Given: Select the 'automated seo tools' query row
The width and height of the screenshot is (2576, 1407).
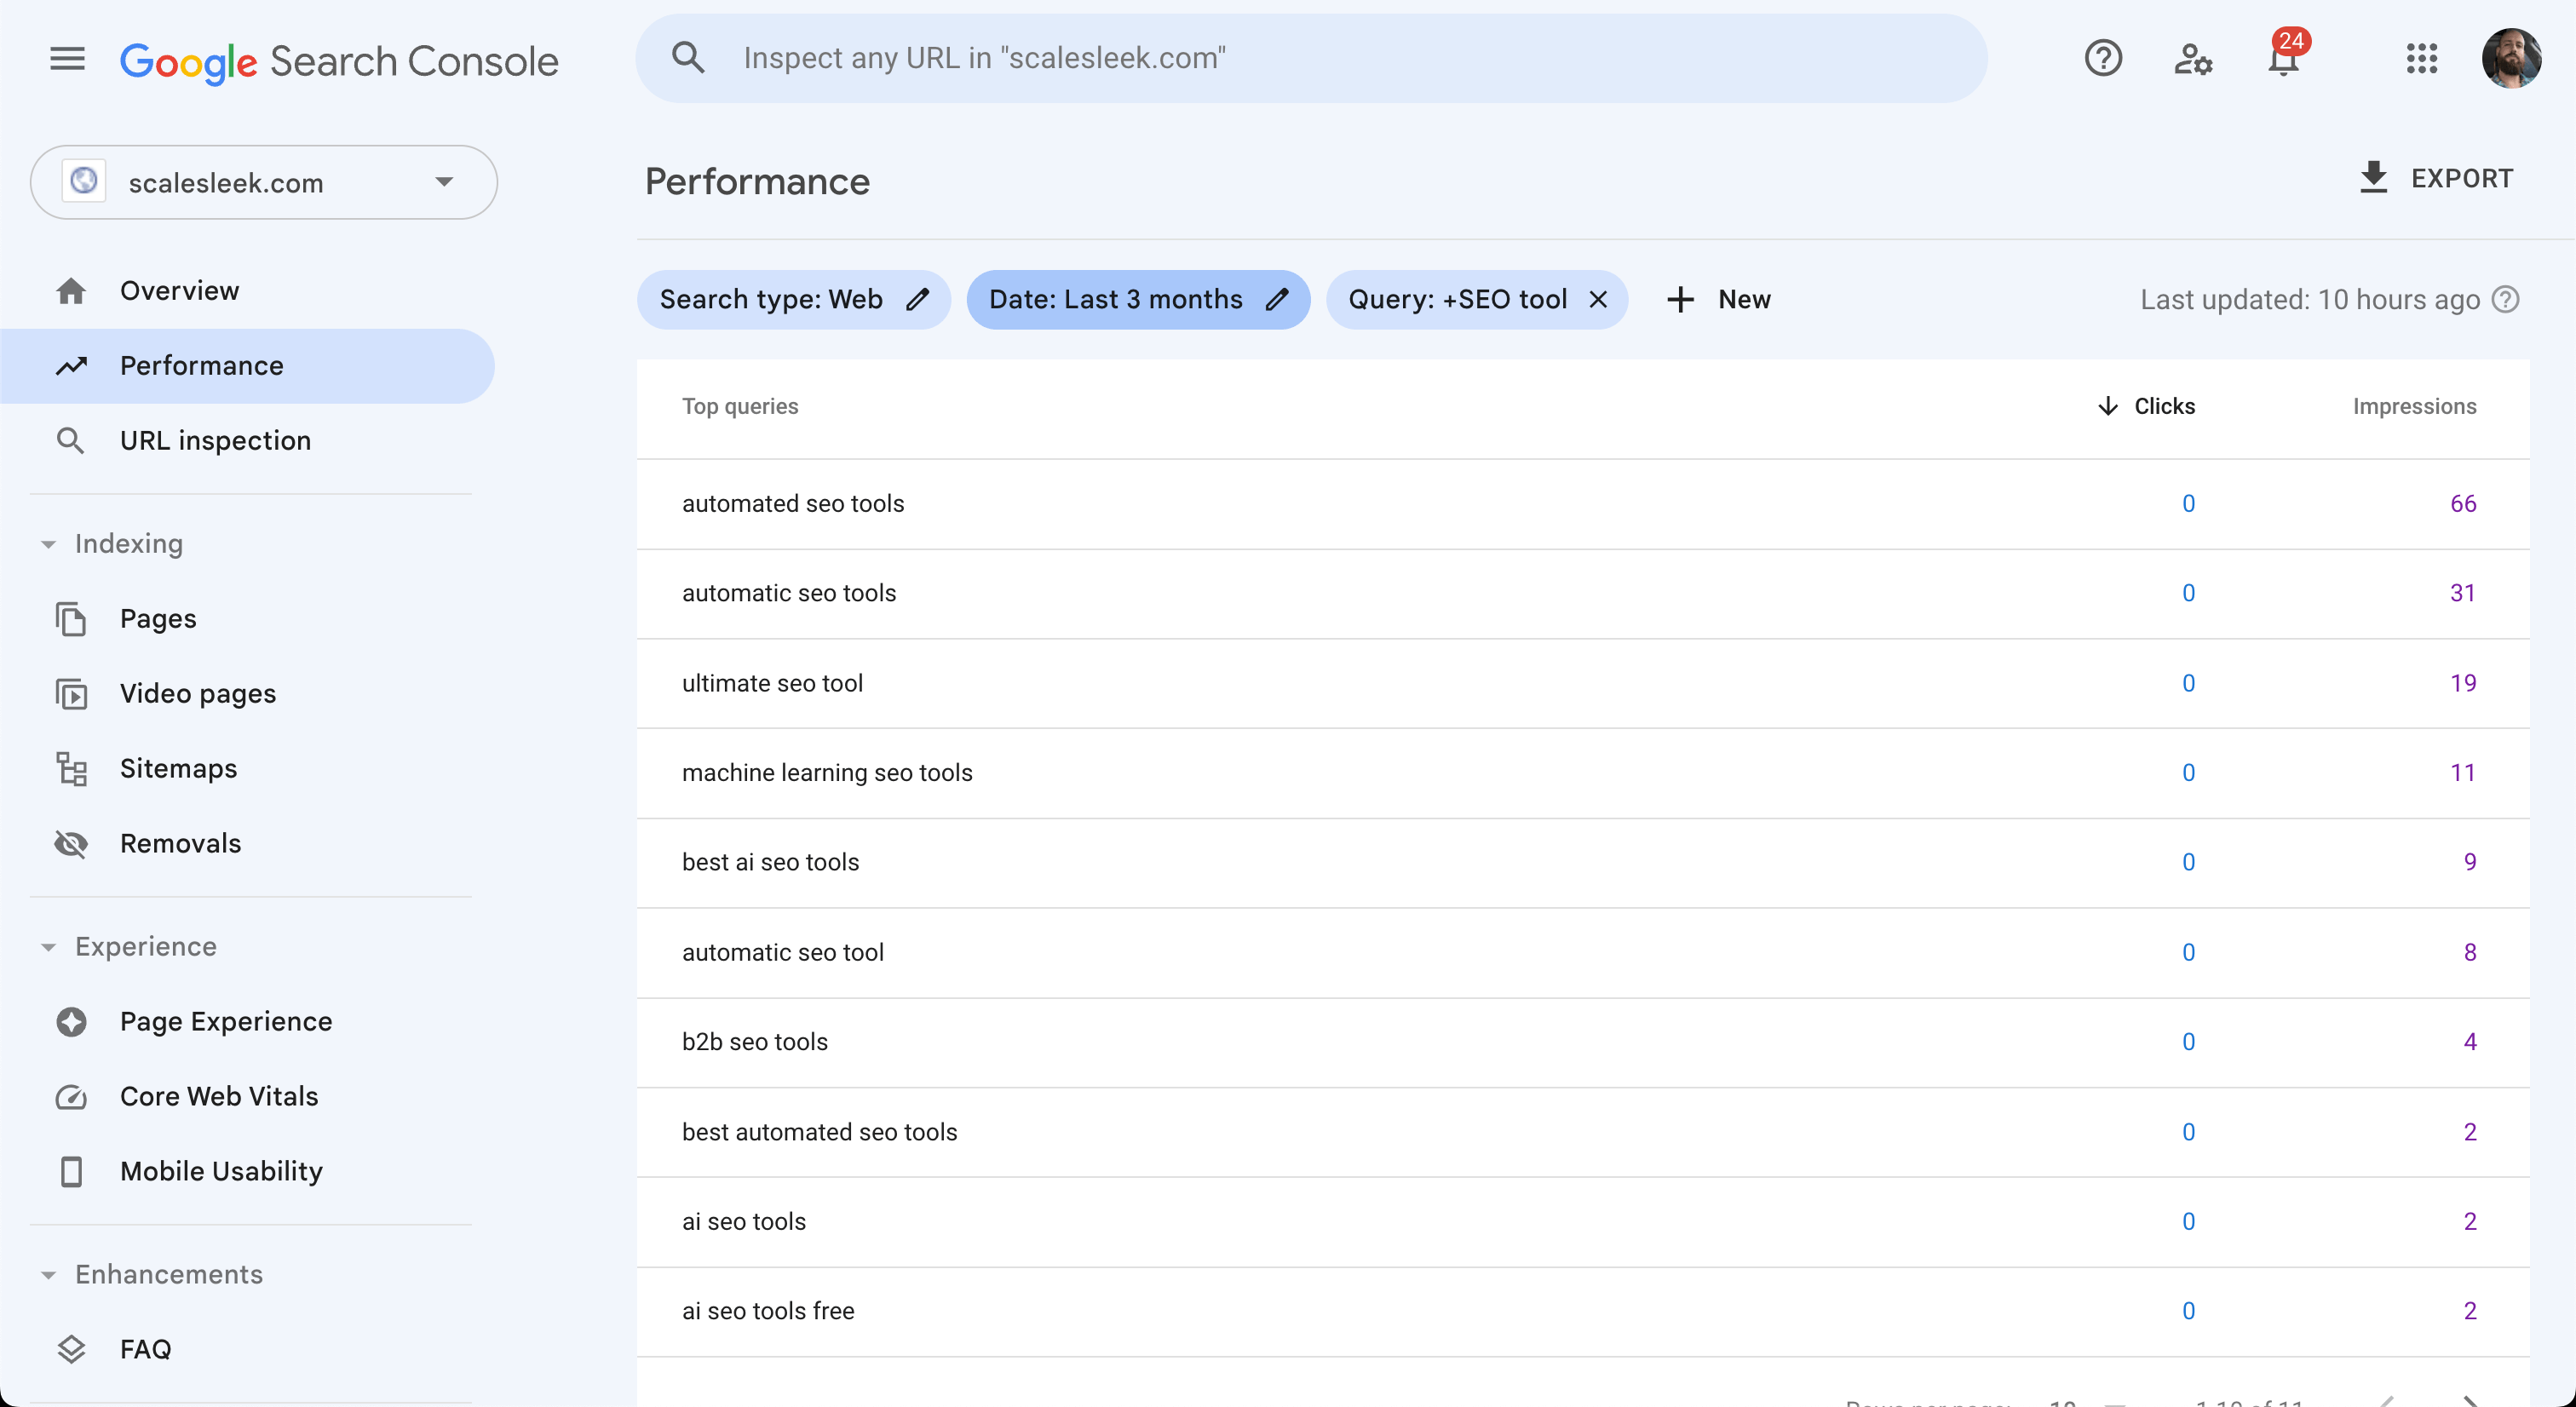Looking at the screenshot, I should (1583, 504).
